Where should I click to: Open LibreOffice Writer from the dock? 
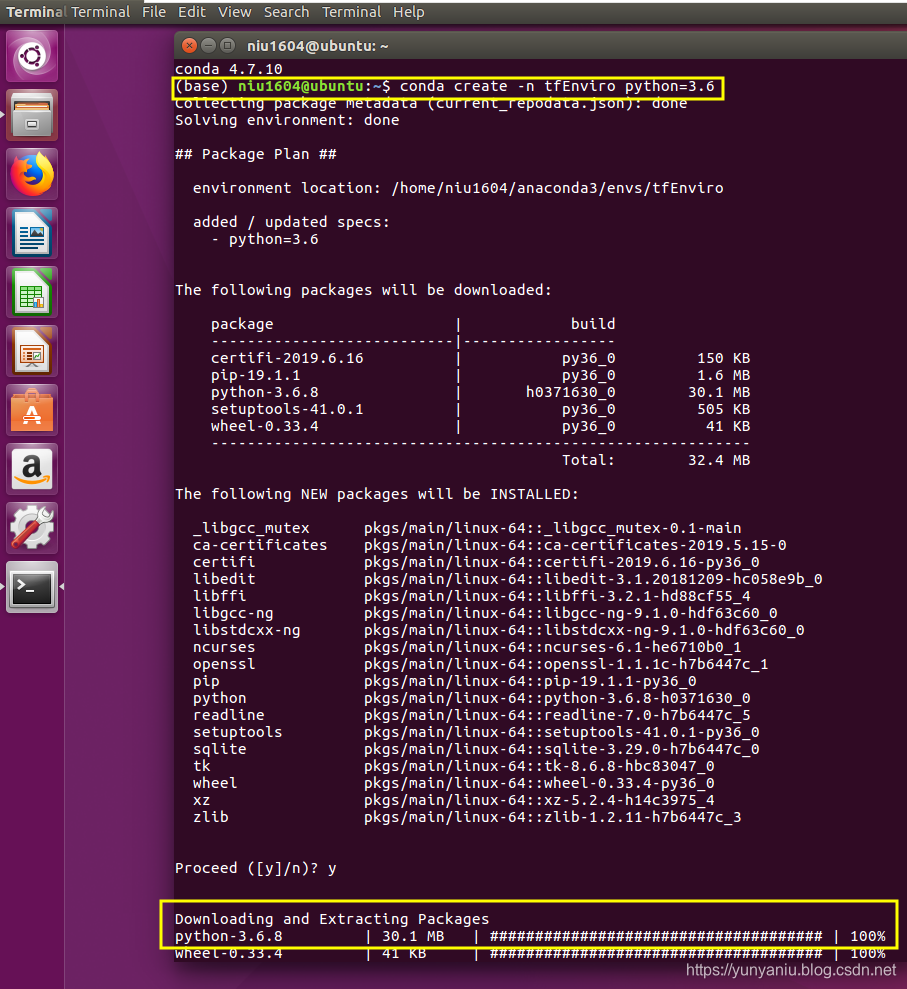pyautogui.click(x=31, y=232)
